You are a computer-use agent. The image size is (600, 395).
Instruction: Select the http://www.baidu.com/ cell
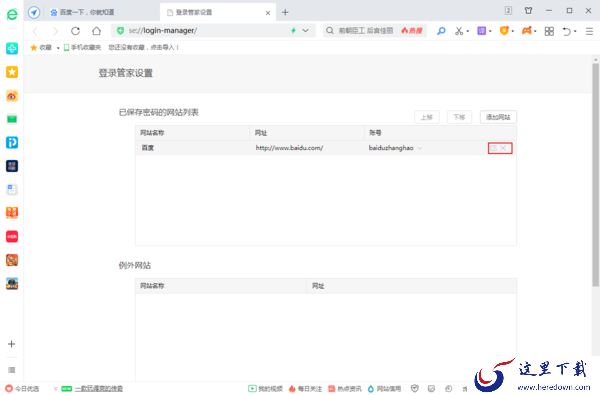pyautogui.click(x=290, y=148)
